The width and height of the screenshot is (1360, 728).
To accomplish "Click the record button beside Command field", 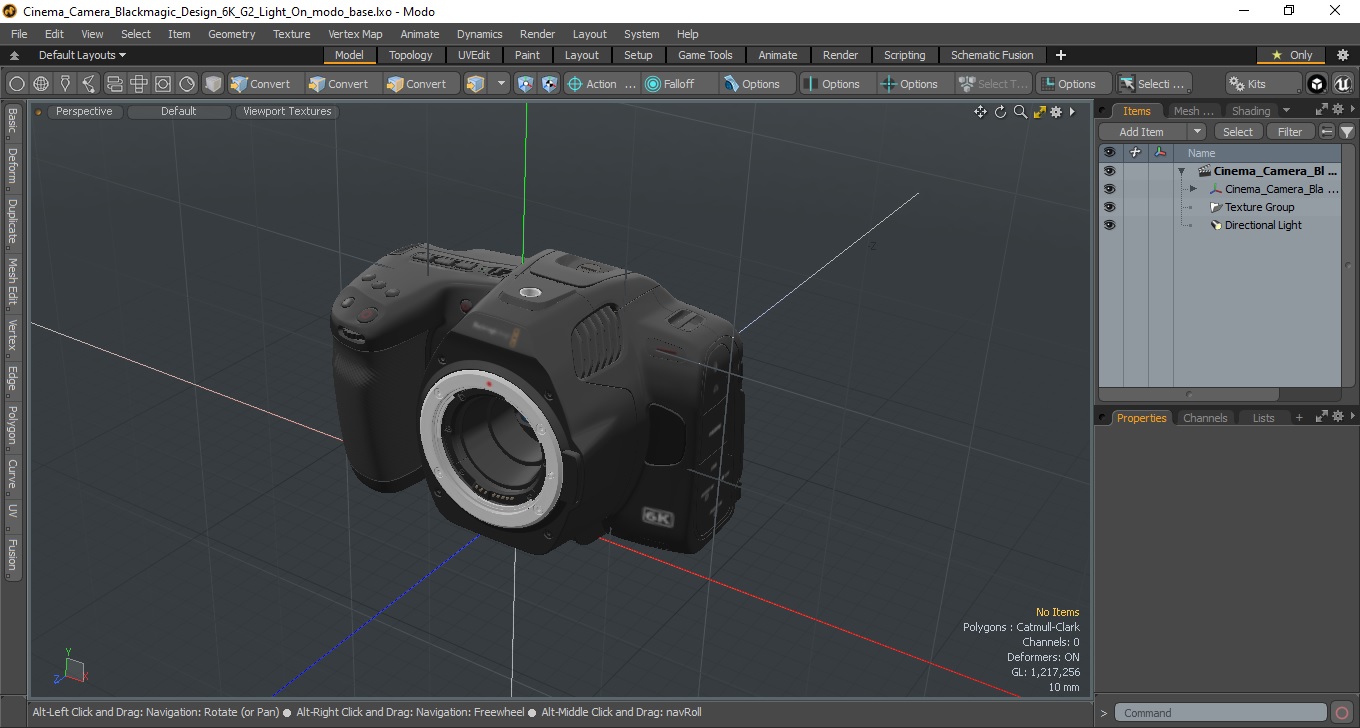I will pos(1342,713).
